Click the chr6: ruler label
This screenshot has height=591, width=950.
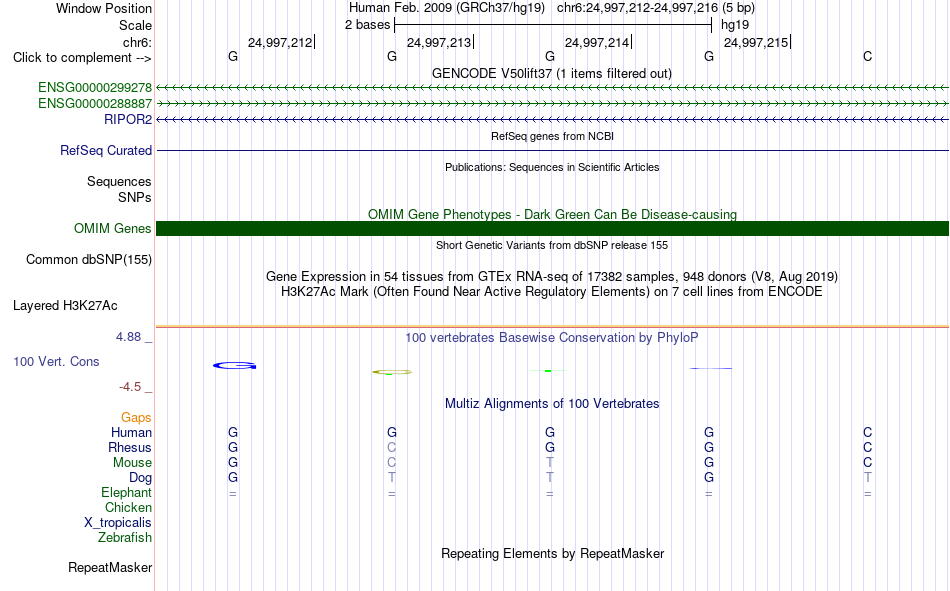pyautogui.click(x=137, y=42)
